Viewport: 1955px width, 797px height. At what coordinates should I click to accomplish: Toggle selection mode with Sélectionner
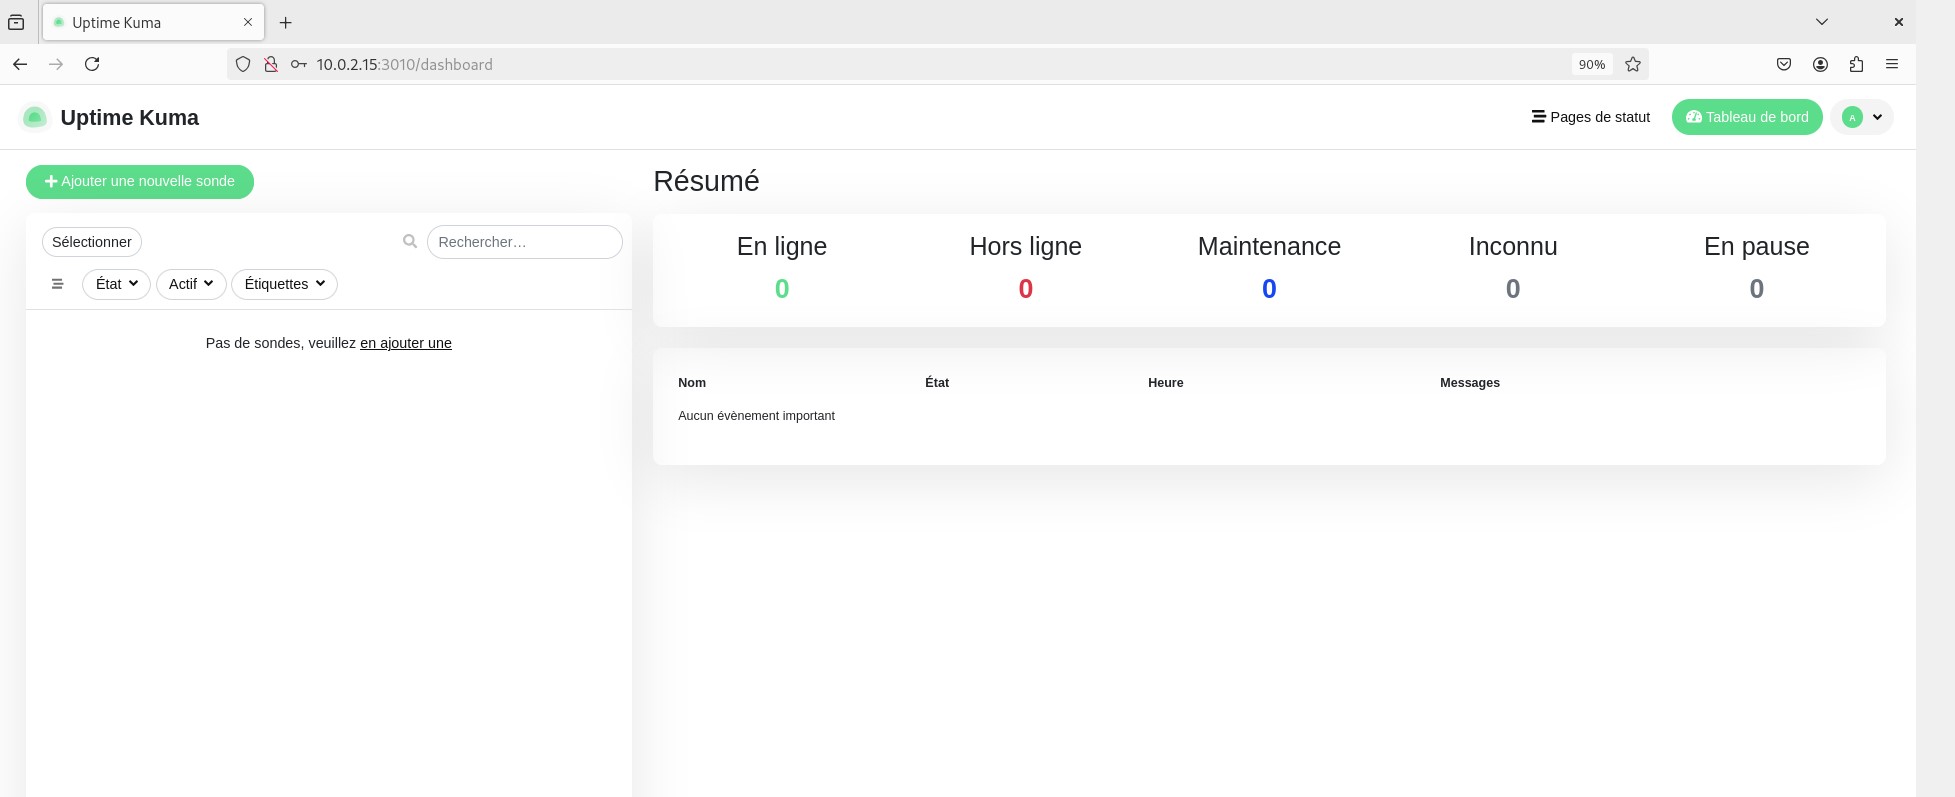[x=92, y=242]
